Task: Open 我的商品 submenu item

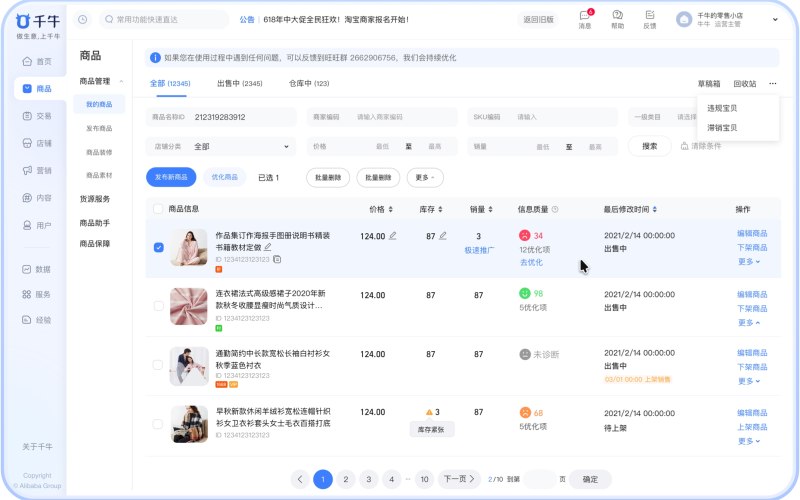Action: point(99,105)
